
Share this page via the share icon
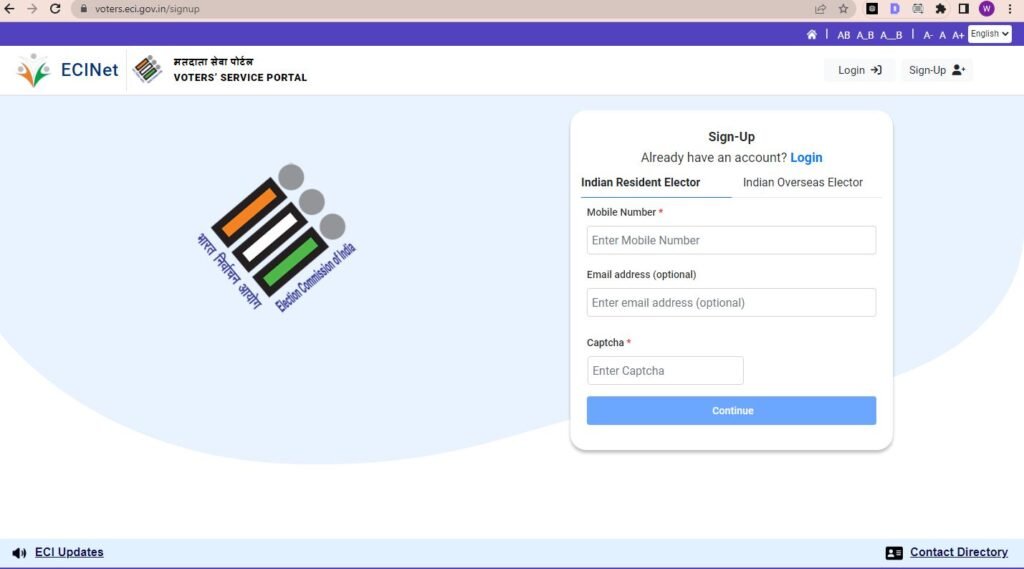pos(820,9)
